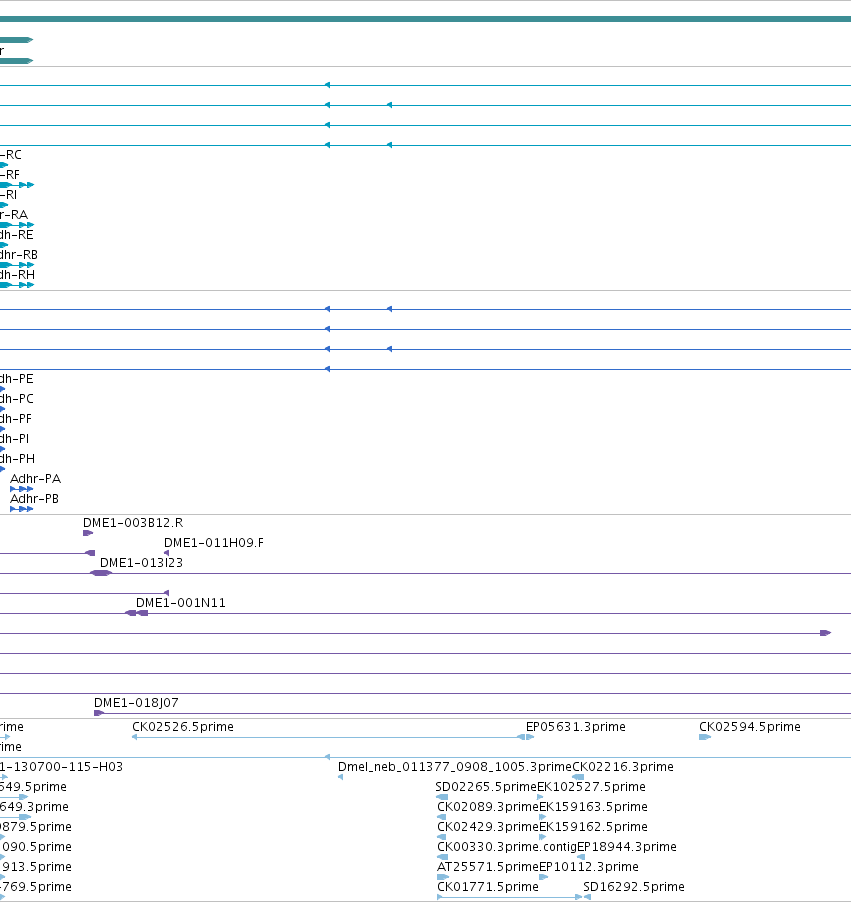Select the SD02265.5prime label
851x902 pixels.
[486, 786]
